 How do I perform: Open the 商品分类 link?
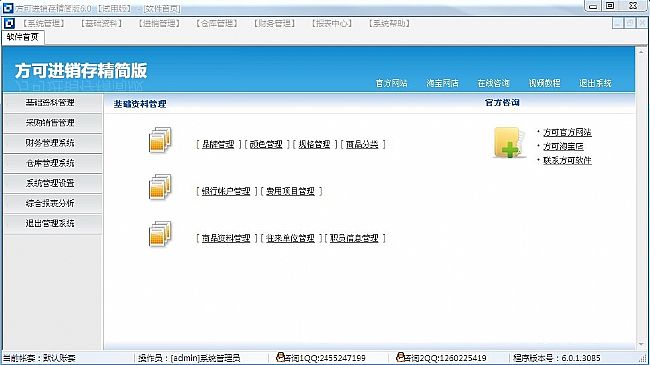pos(362,144)
